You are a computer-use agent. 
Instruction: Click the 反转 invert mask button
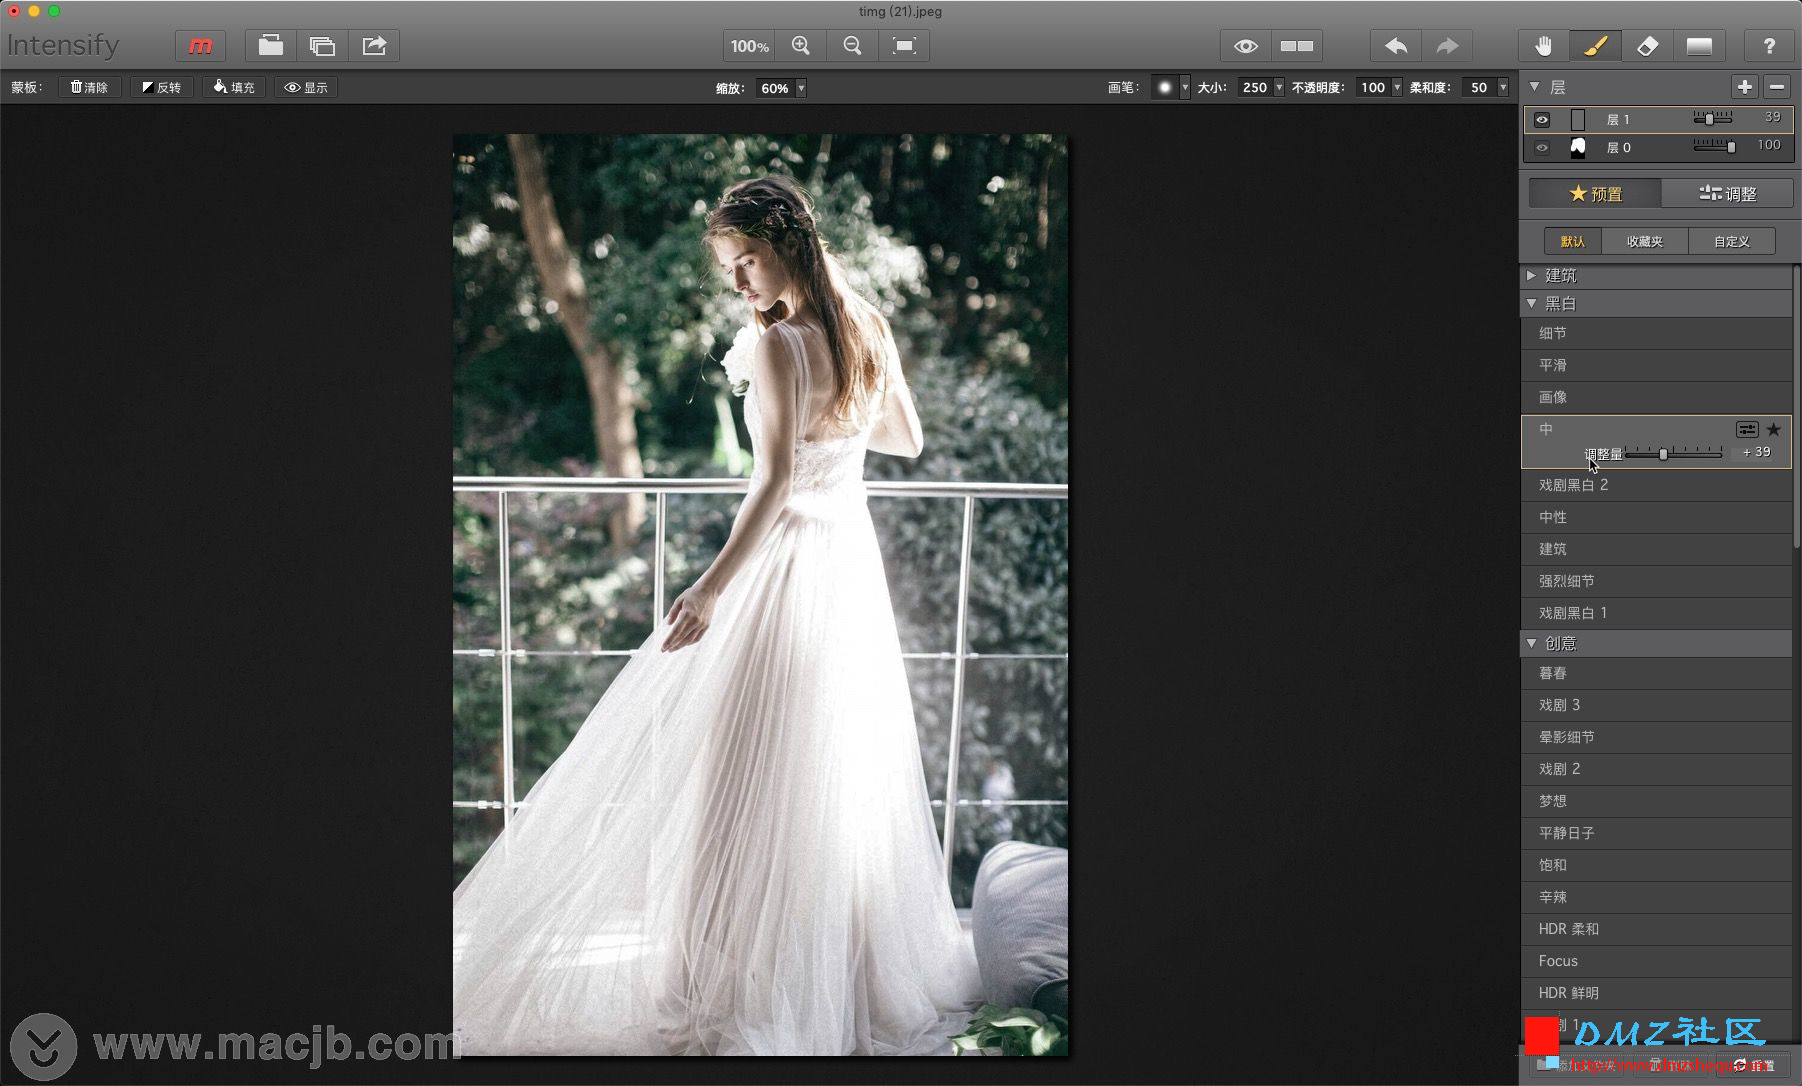pyautogui.click(x=161, y=88)
